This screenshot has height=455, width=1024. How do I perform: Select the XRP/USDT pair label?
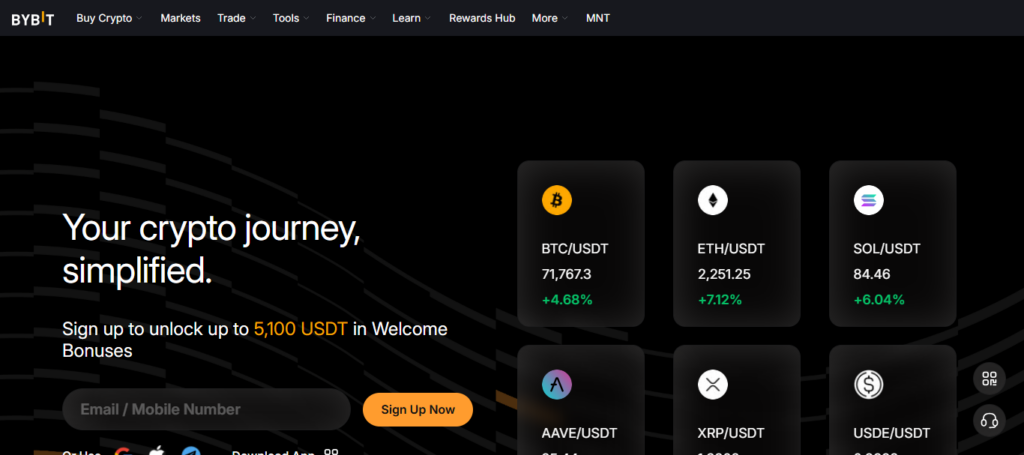[x=731, y=433]
